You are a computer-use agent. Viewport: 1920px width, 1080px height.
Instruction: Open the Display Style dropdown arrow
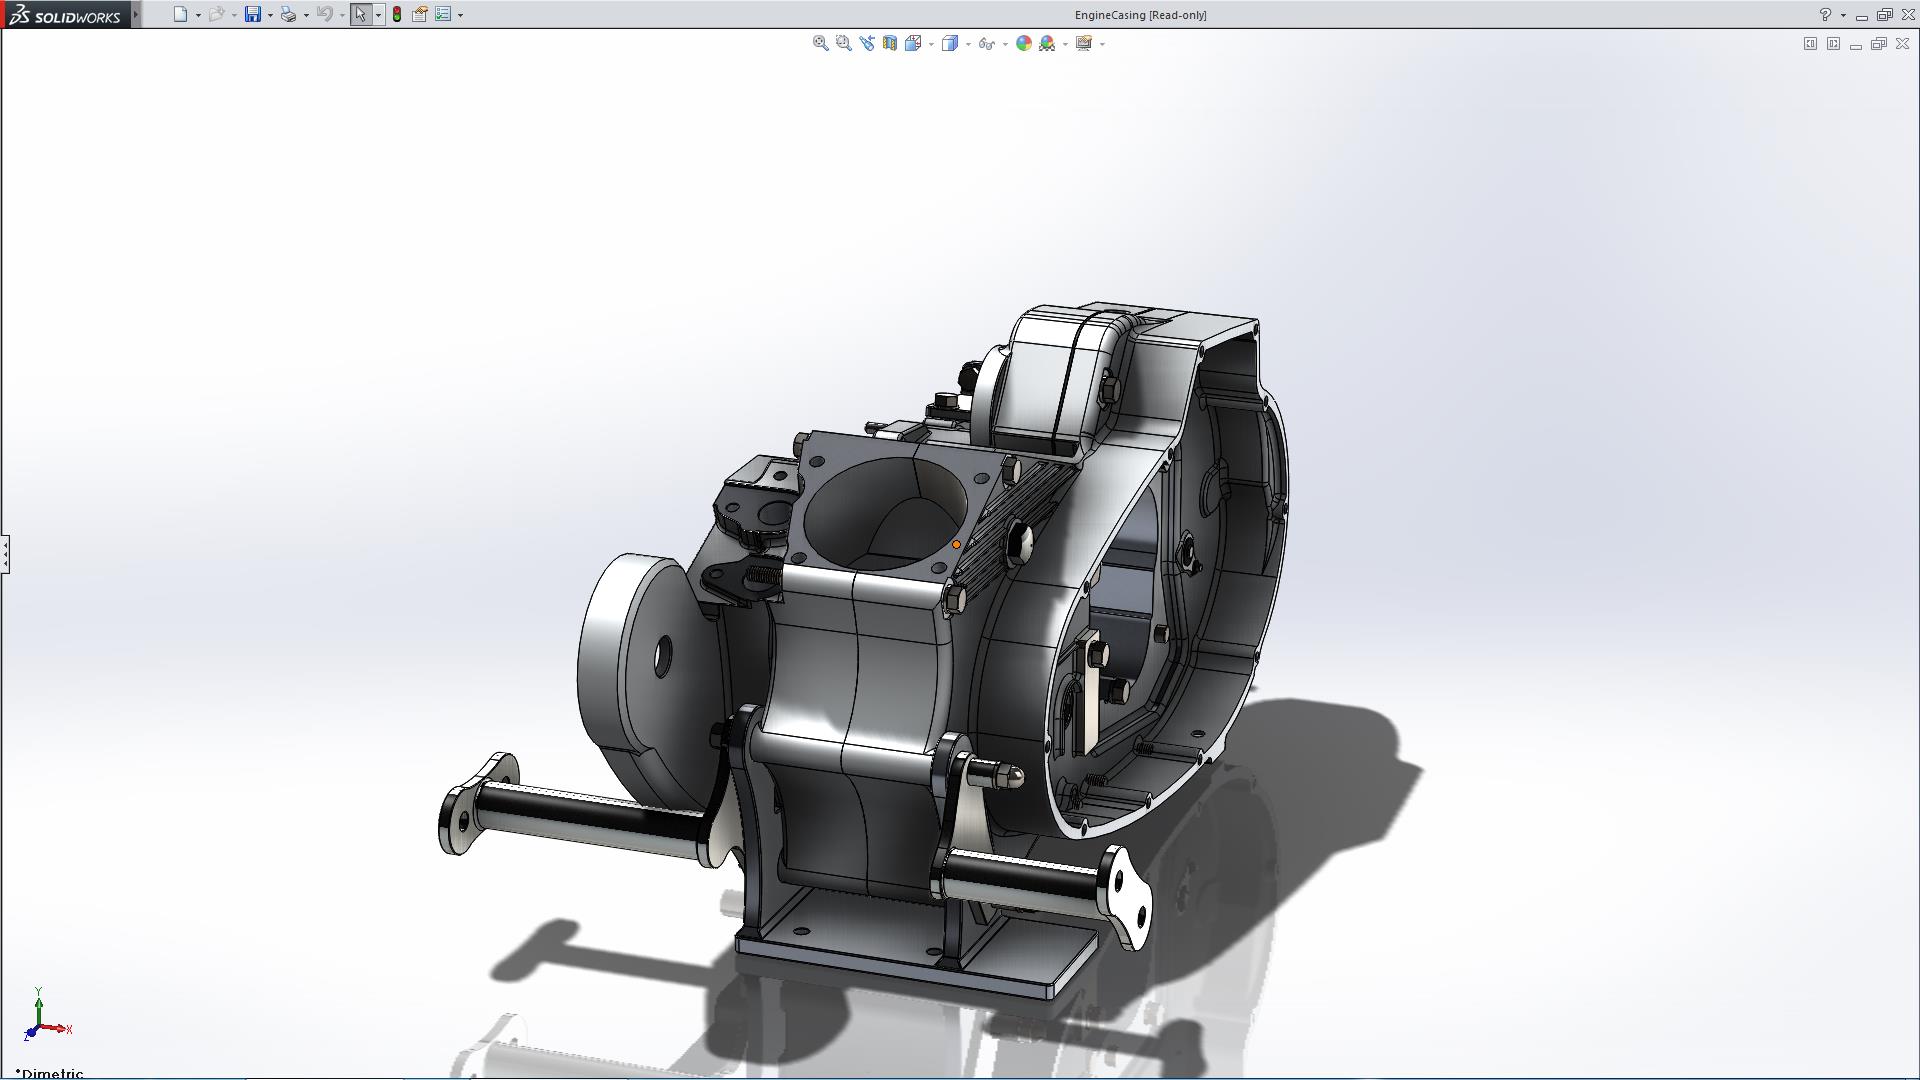pyautogui.click(x=968, y=44)
